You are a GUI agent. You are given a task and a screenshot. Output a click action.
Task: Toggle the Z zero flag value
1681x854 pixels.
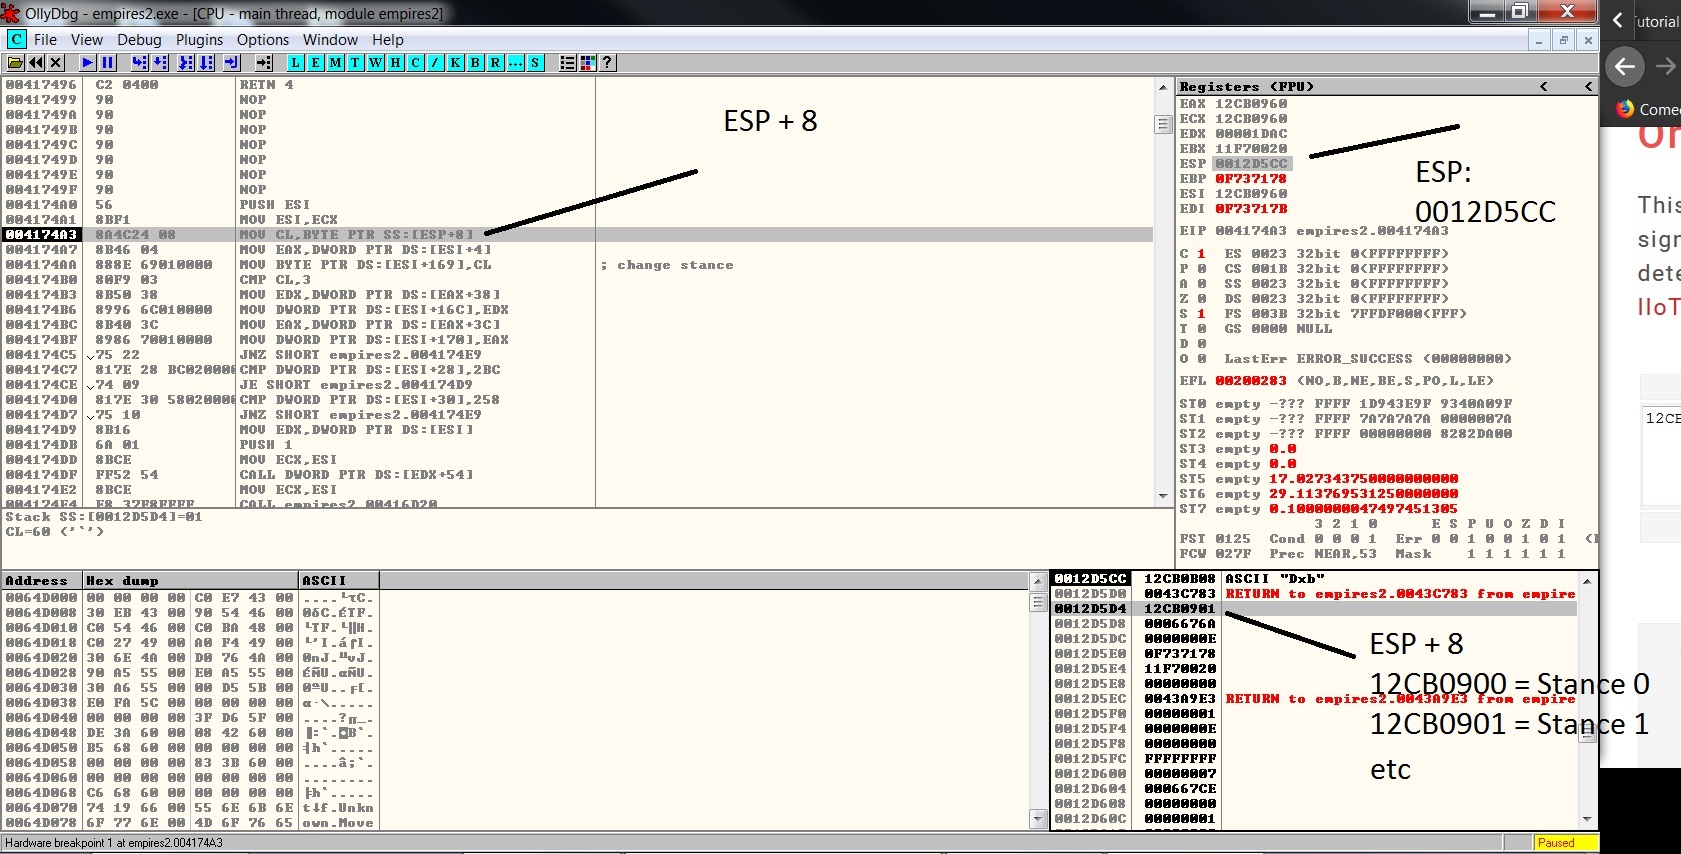[1201, 299]
